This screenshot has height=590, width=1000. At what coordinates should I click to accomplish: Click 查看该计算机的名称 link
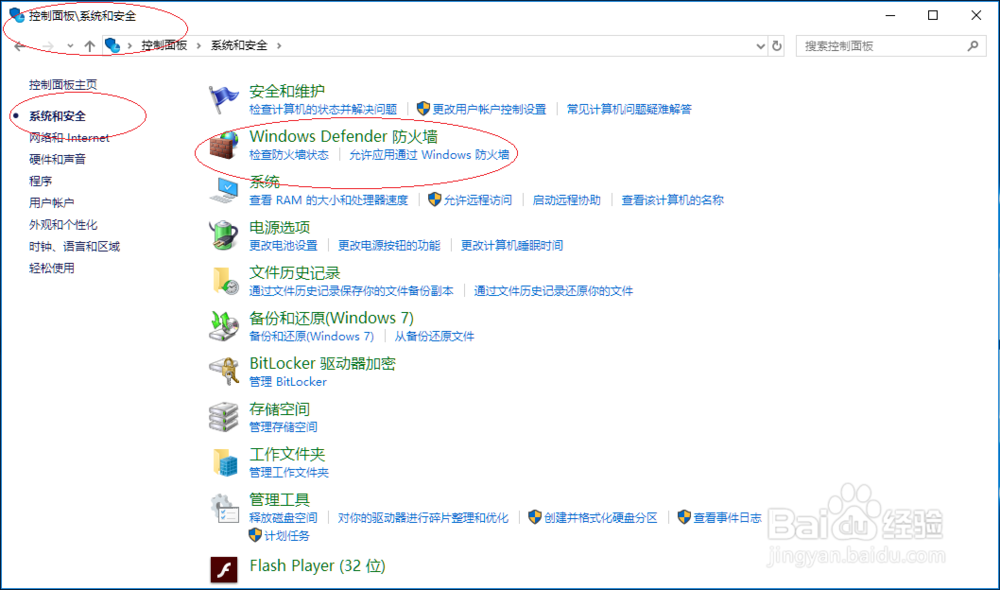pos(672,200)
